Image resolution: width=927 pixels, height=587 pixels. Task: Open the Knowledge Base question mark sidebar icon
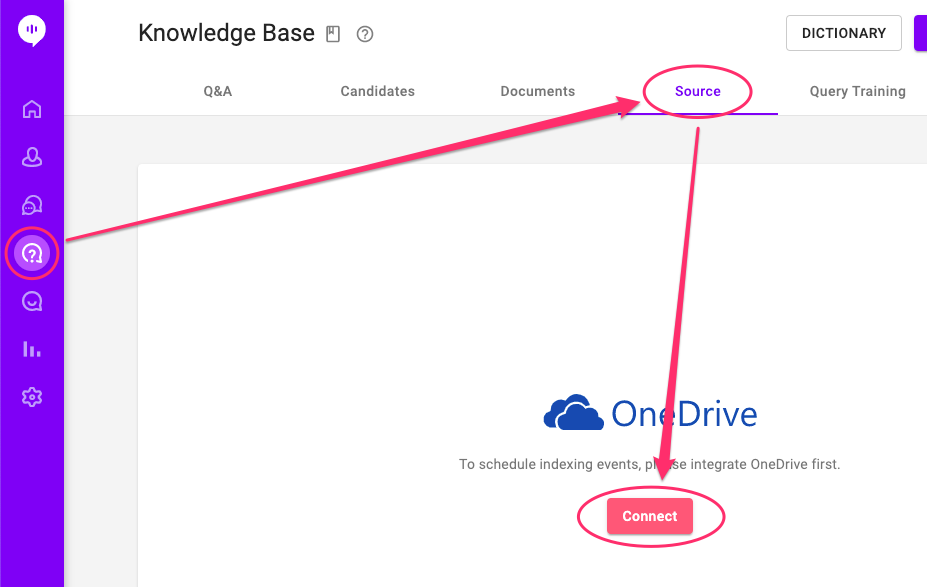[32, 254]
